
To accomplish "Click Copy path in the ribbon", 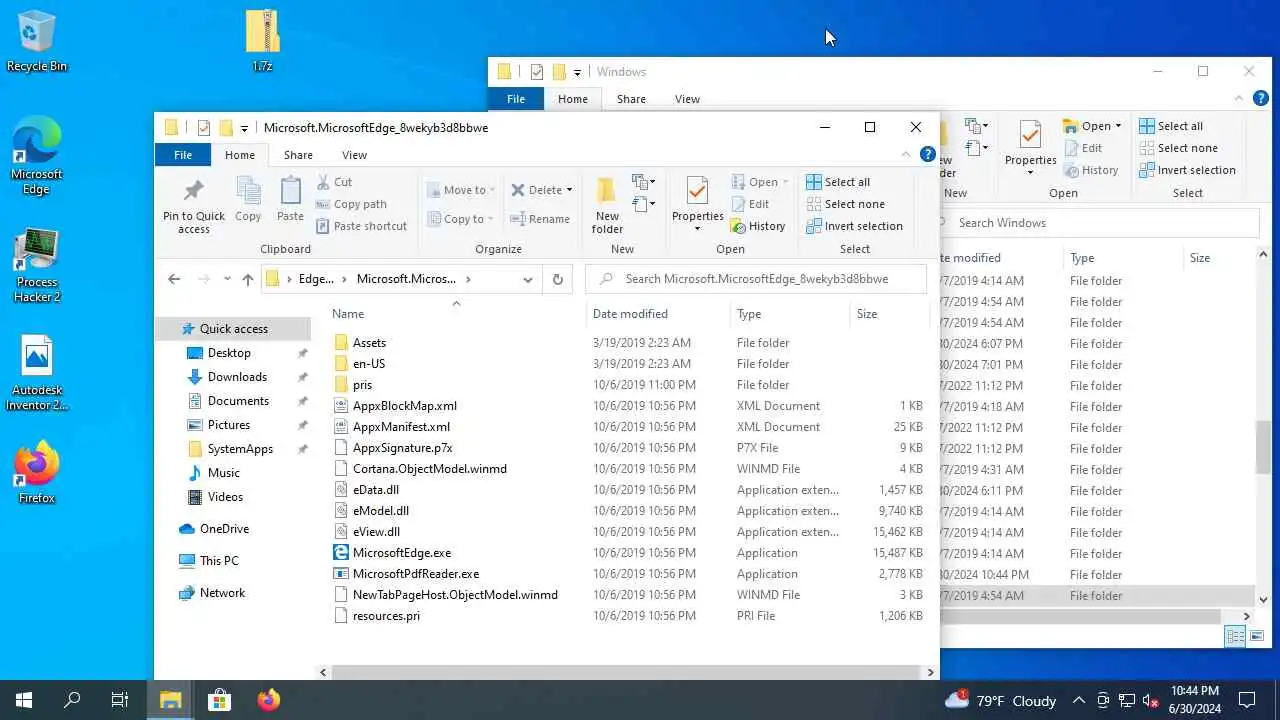I will point(352,204).
